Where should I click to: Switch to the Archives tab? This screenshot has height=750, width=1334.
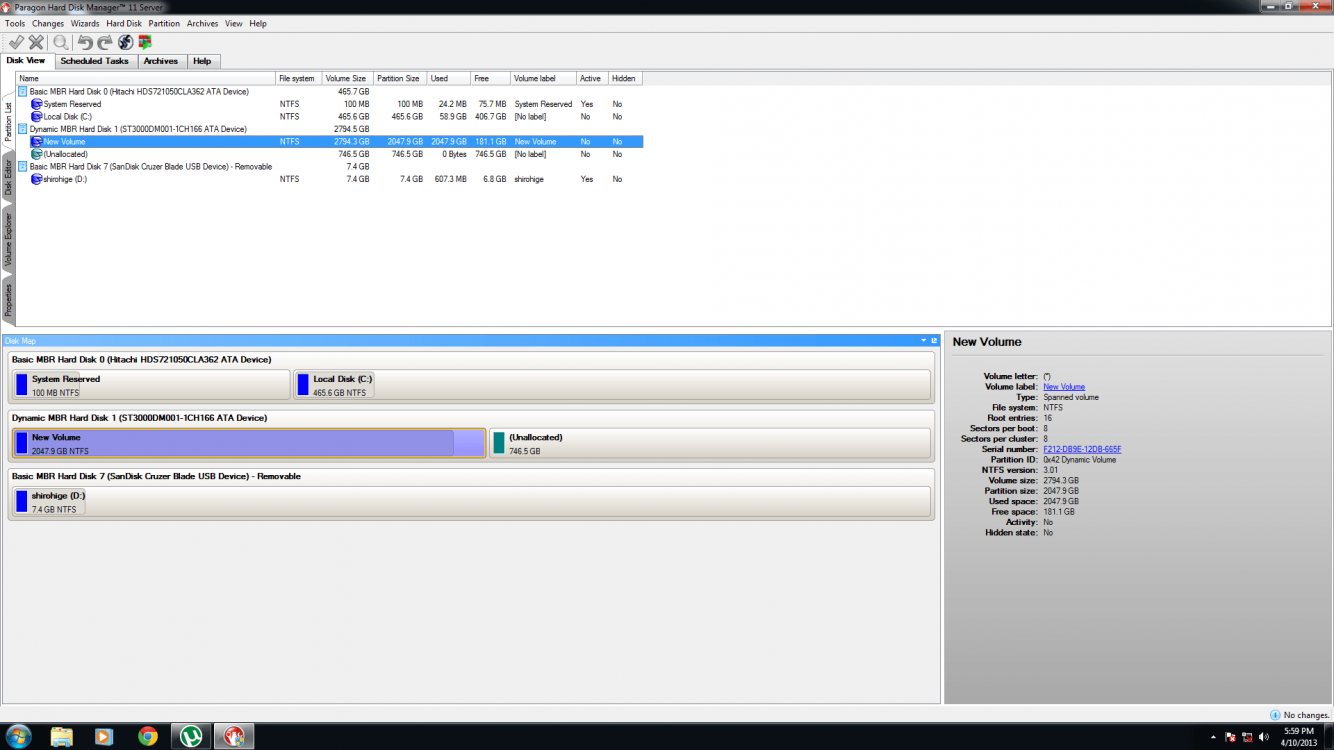[161, 61]
